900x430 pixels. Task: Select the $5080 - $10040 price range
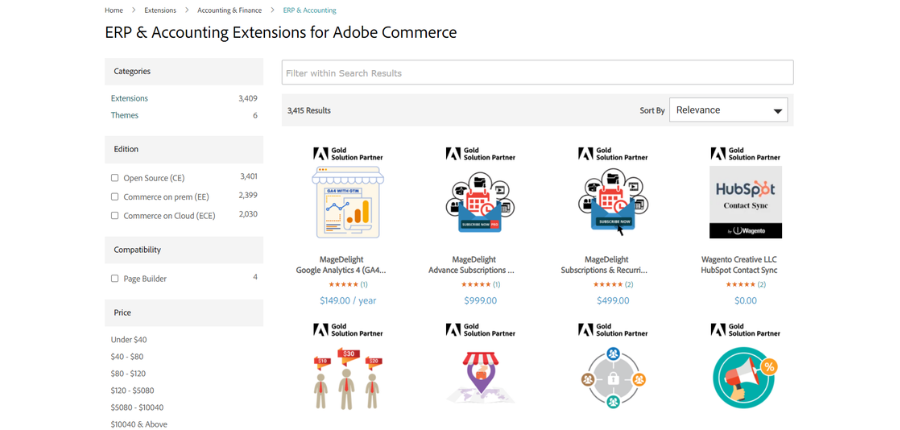[137, 408]
